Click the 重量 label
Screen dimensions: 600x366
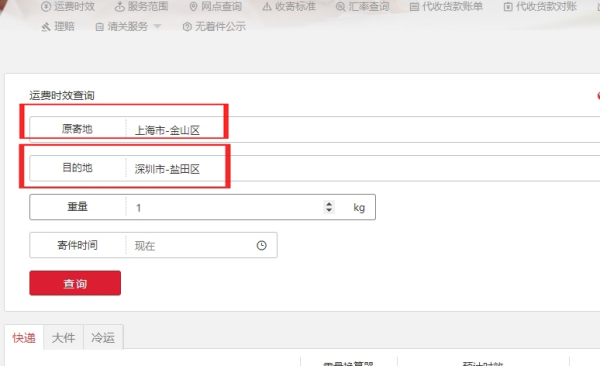77,207
